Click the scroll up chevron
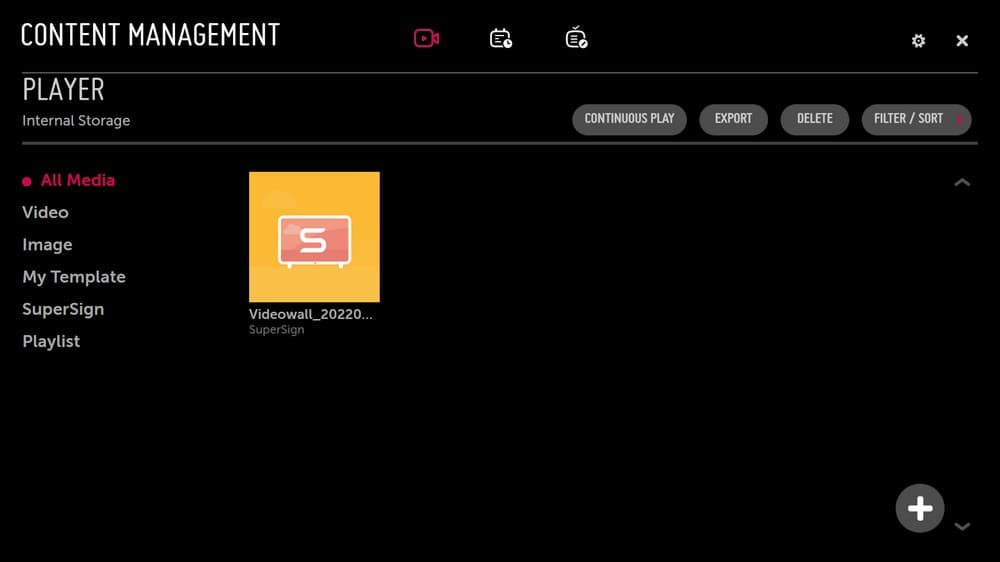This screenshot has width=1000, height=562. 962,182
